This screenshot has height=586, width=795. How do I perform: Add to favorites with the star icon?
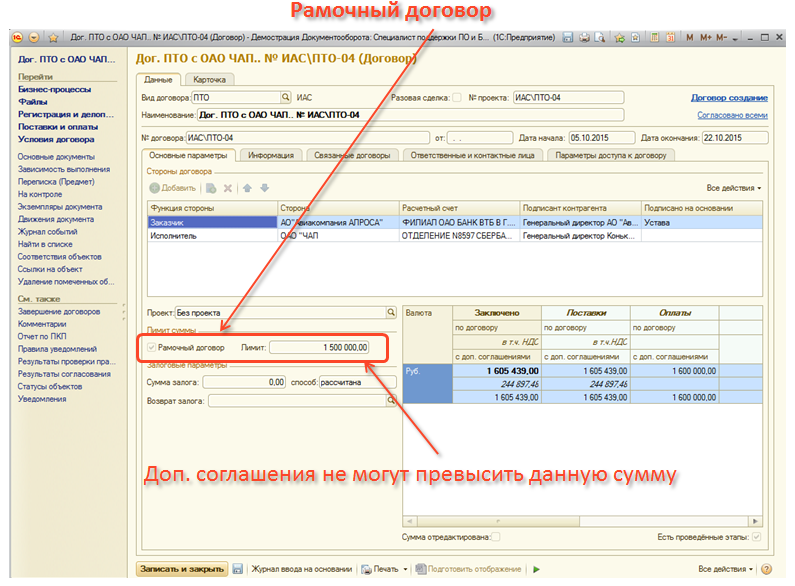pos(618,37)
